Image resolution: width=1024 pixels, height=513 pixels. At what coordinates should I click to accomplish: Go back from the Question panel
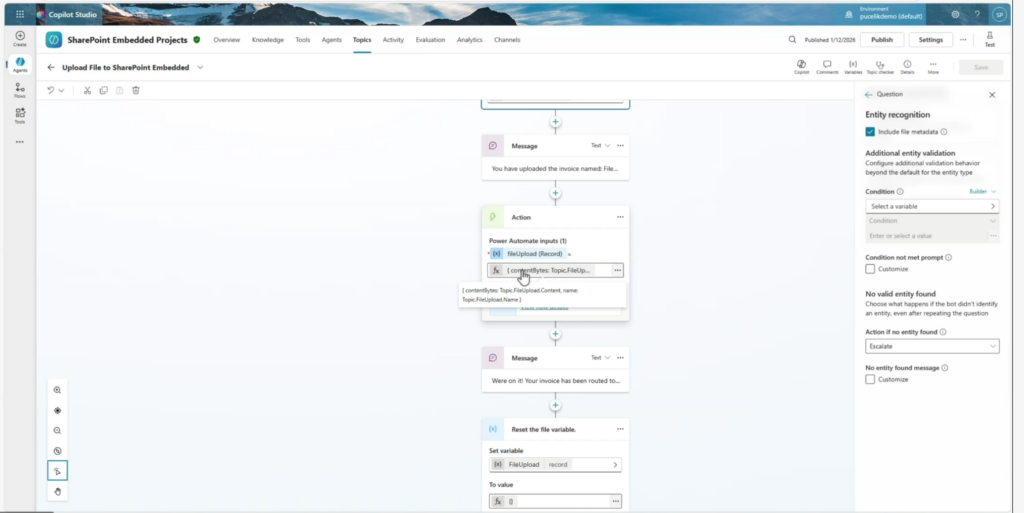point(869,95)
